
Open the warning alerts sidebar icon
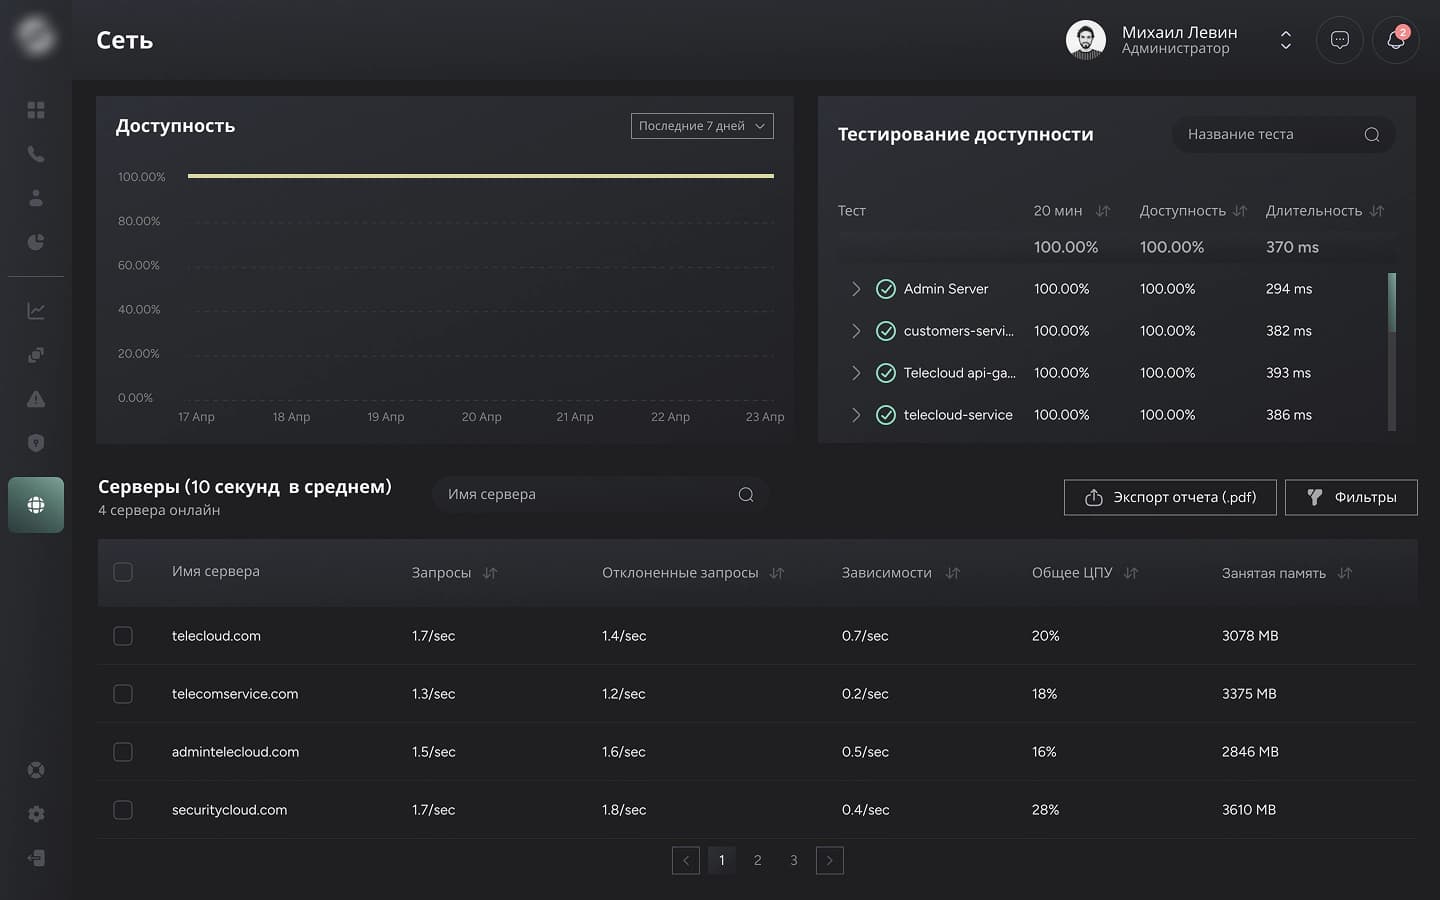(36, 399)
